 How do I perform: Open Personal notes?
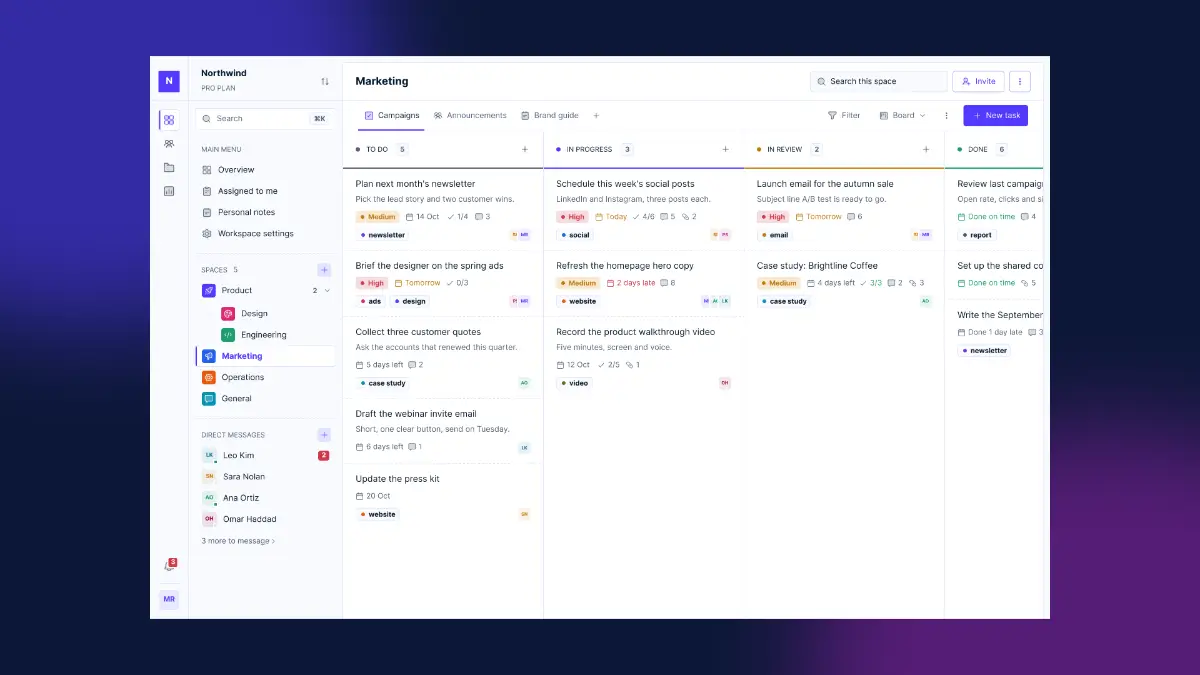[265, 212]
